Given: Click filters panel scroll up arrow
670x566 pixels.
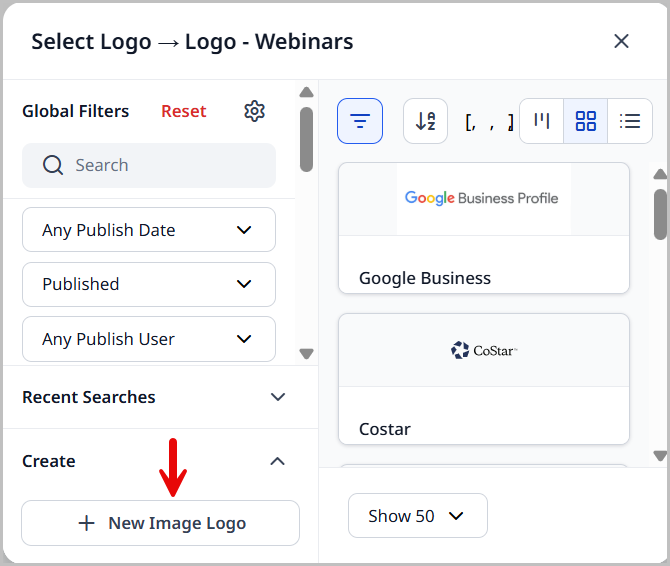Looking at the screenshot, I should tap(306, 92).
